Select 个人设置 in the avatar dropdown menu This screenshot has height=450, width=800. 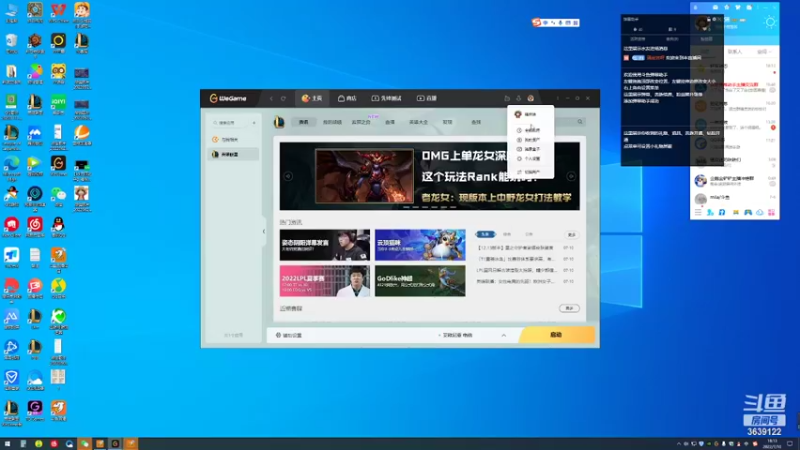[531, 159]
